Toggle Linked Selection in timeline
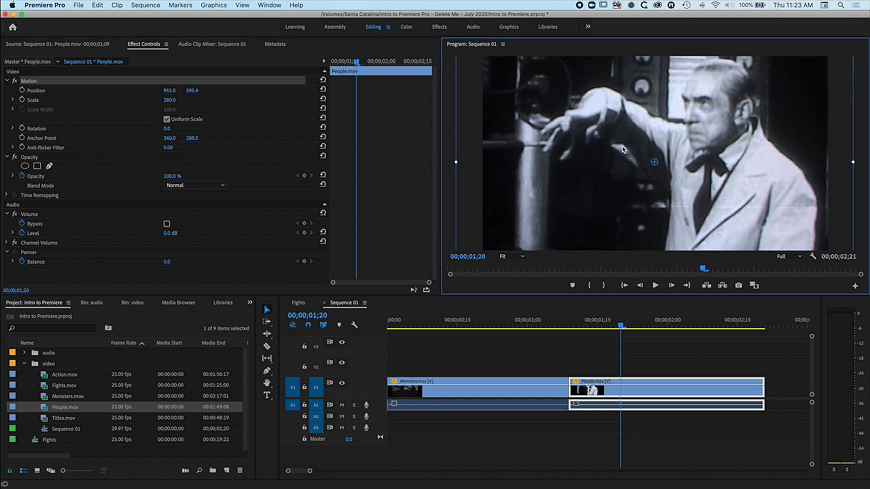This screenshot has width=870, height=489. (323, 325)
